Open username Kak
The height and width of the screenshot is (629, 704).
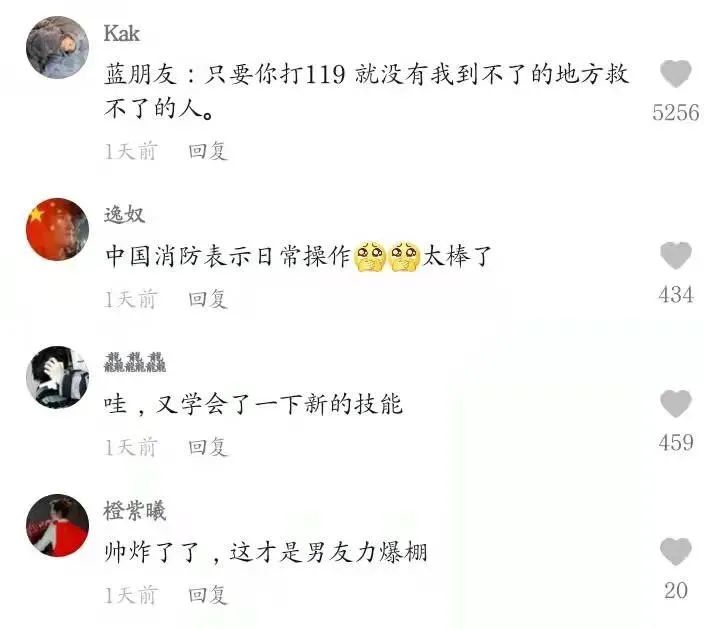[122, 33]
